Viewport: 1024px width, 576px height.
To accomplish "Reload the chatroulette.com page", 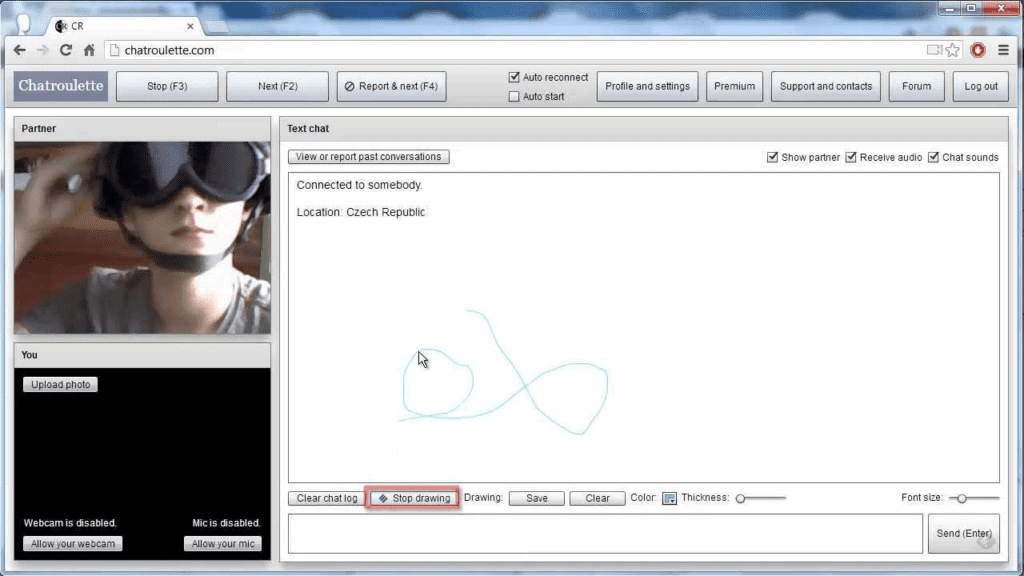I will [66, 50].
